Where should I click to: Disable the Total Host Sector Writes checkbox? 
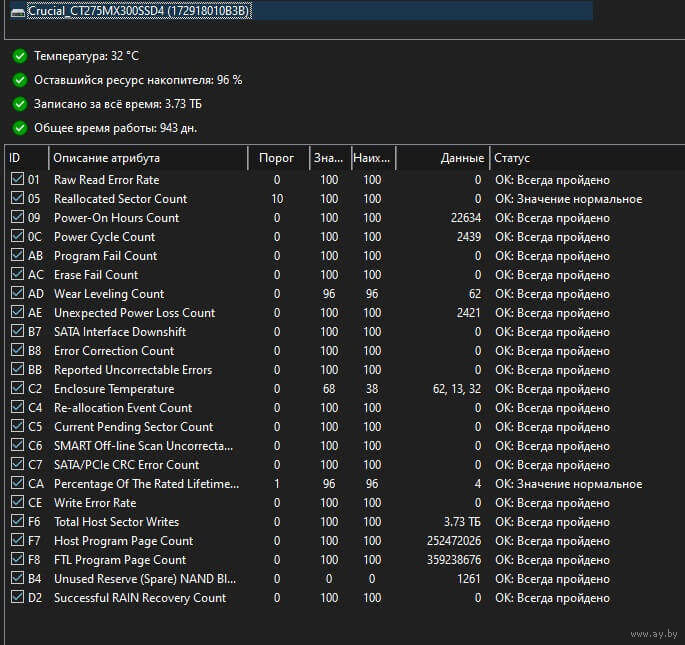tap(16, 522)
